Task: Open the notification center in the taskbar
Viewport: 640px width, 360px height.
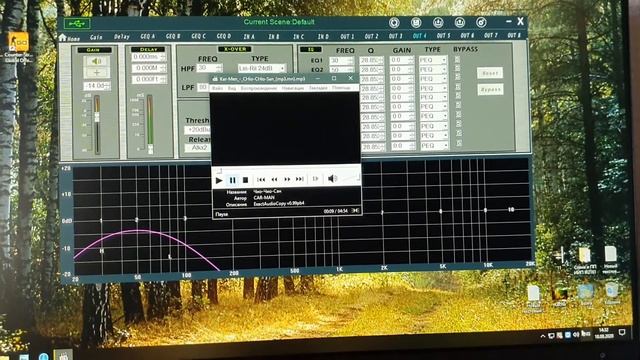Action: [x=622, y=333]
